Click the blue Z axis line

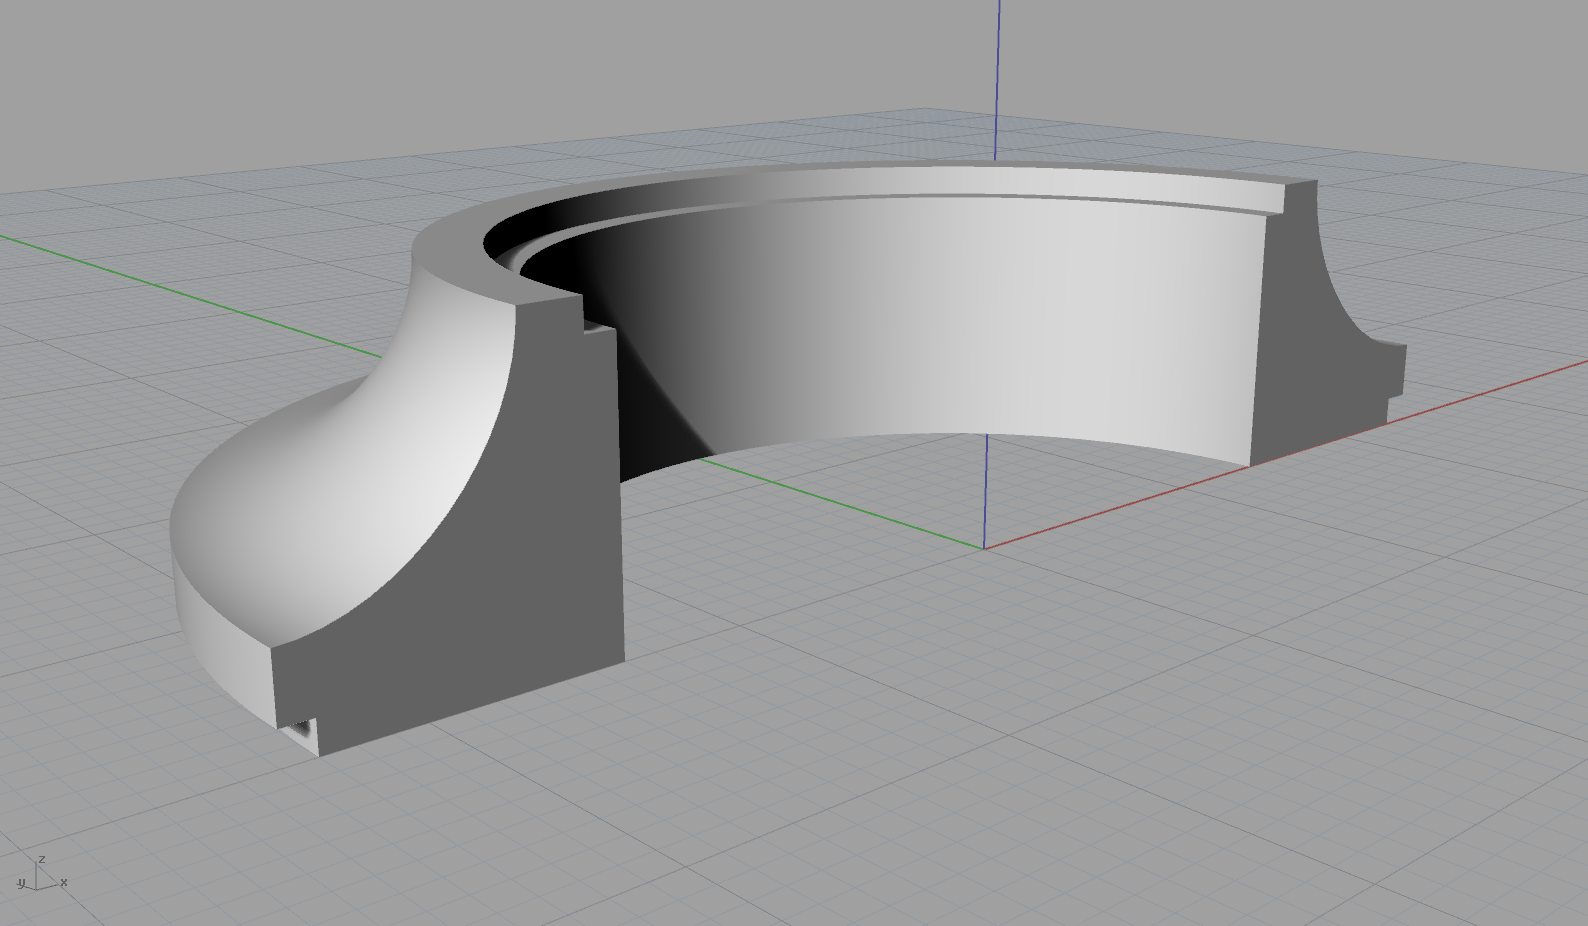(x=997, y=80)
